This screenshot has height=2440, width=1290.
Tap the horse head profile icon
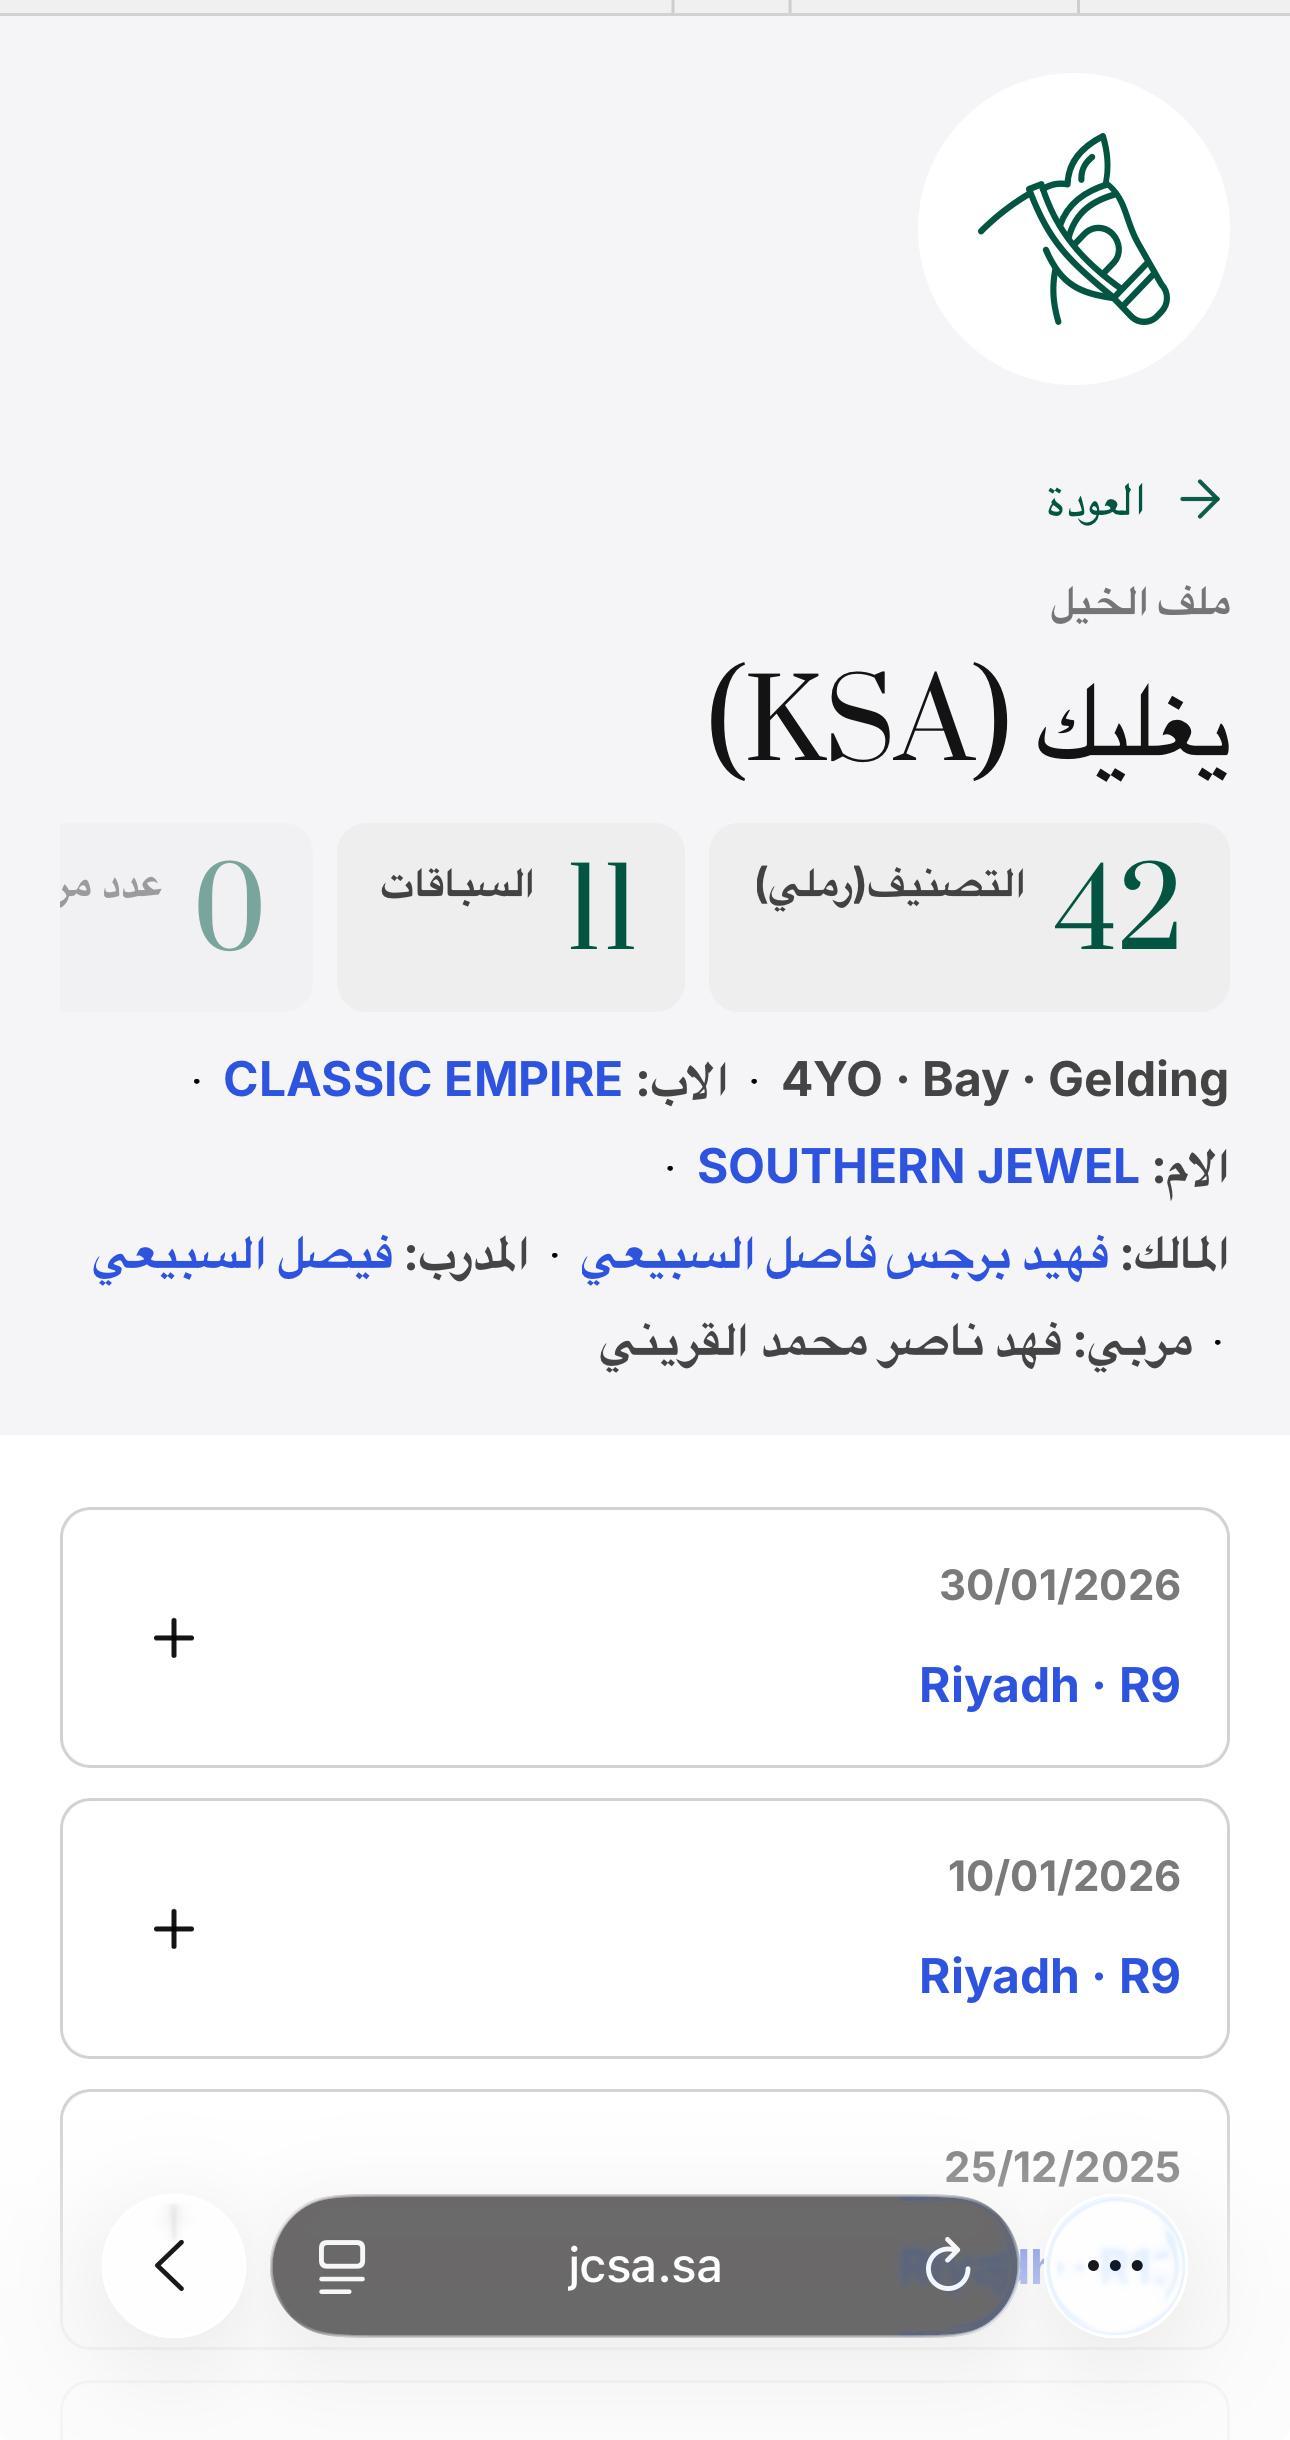click(1073, 229)
